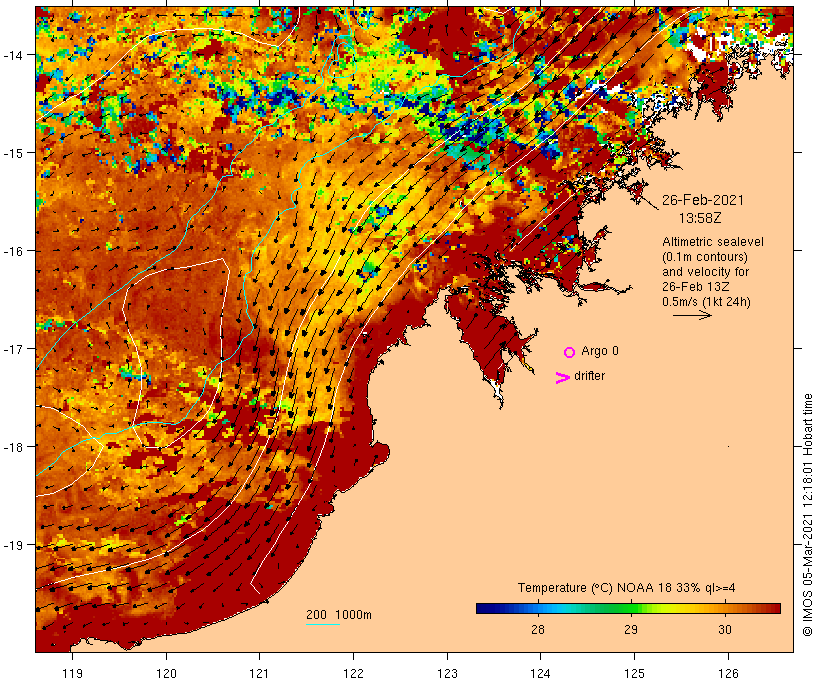Click the '(0.1m contours)' caption line

click(705, 257)
